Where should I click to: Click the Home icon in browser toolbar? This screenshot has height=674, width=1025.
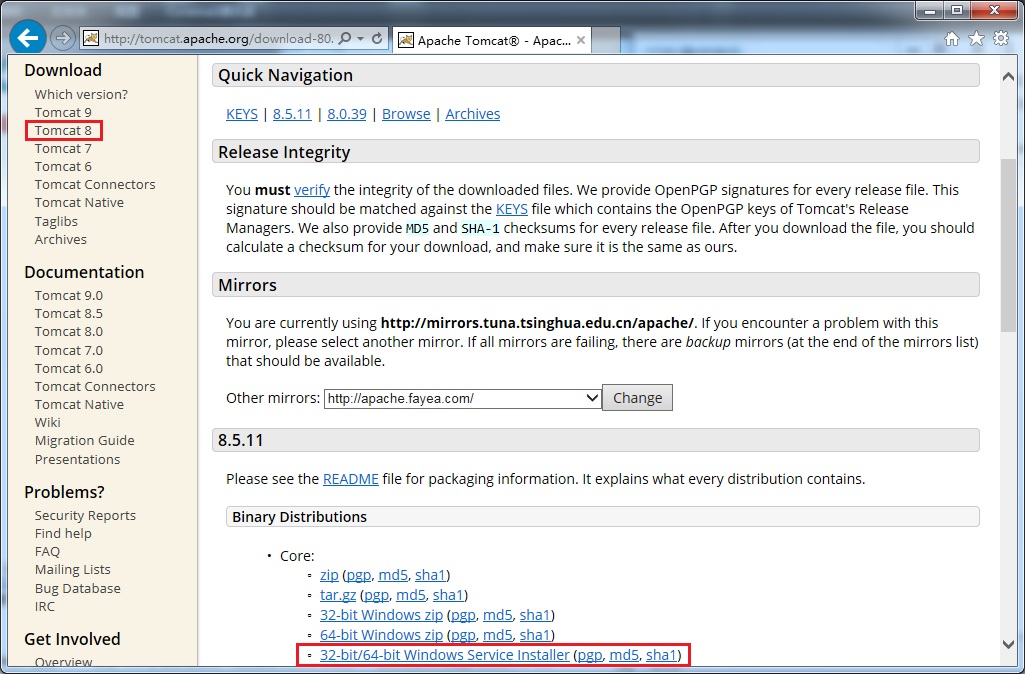pos(952,39)
